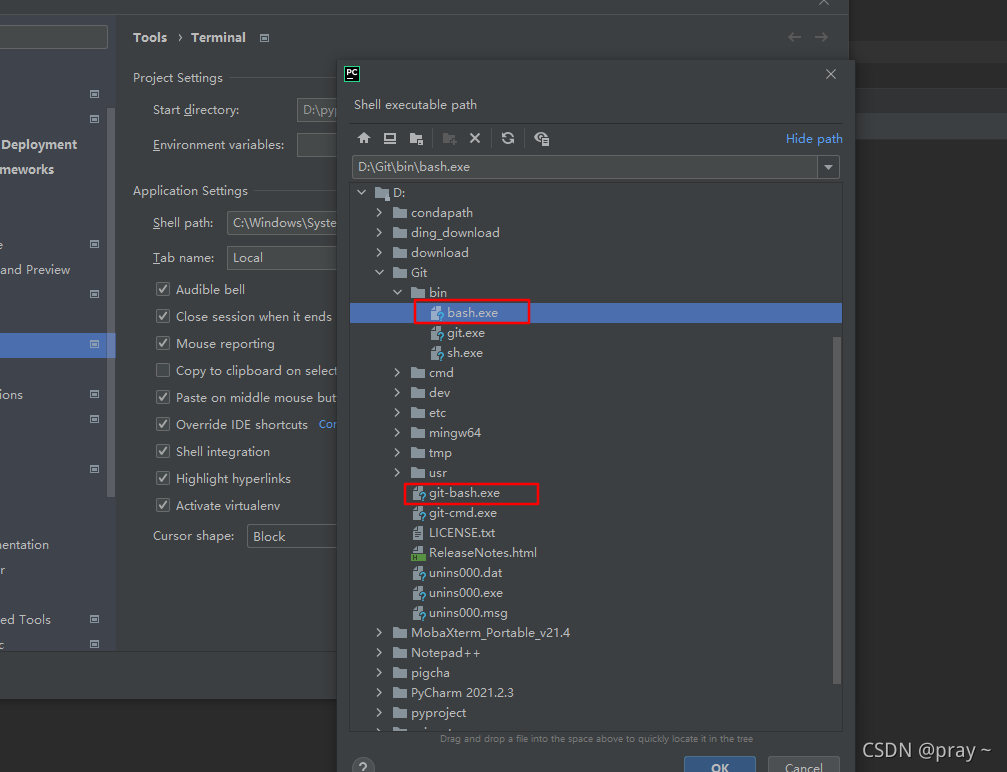Select git-bash.exe in file tree
1007x772 pixels.
point(464,493)
